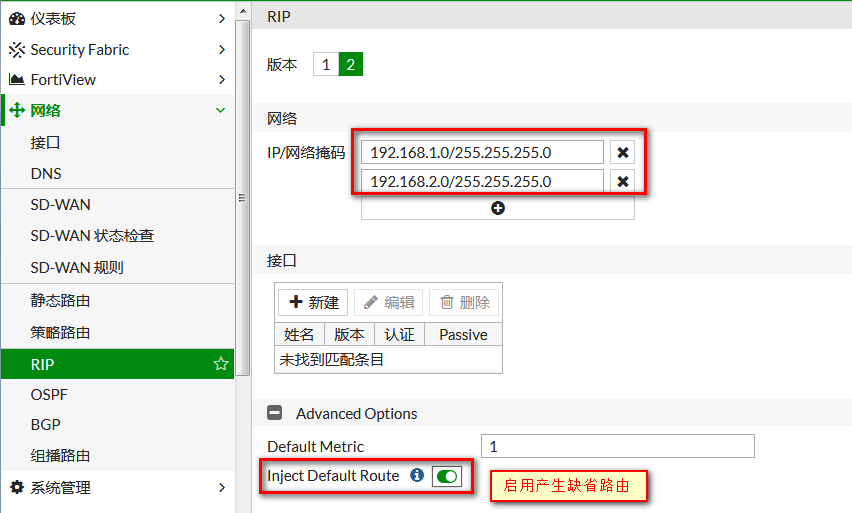Add a new IP/network row with plus icon
Screen dimensions: 852x513
coord(497,208)
